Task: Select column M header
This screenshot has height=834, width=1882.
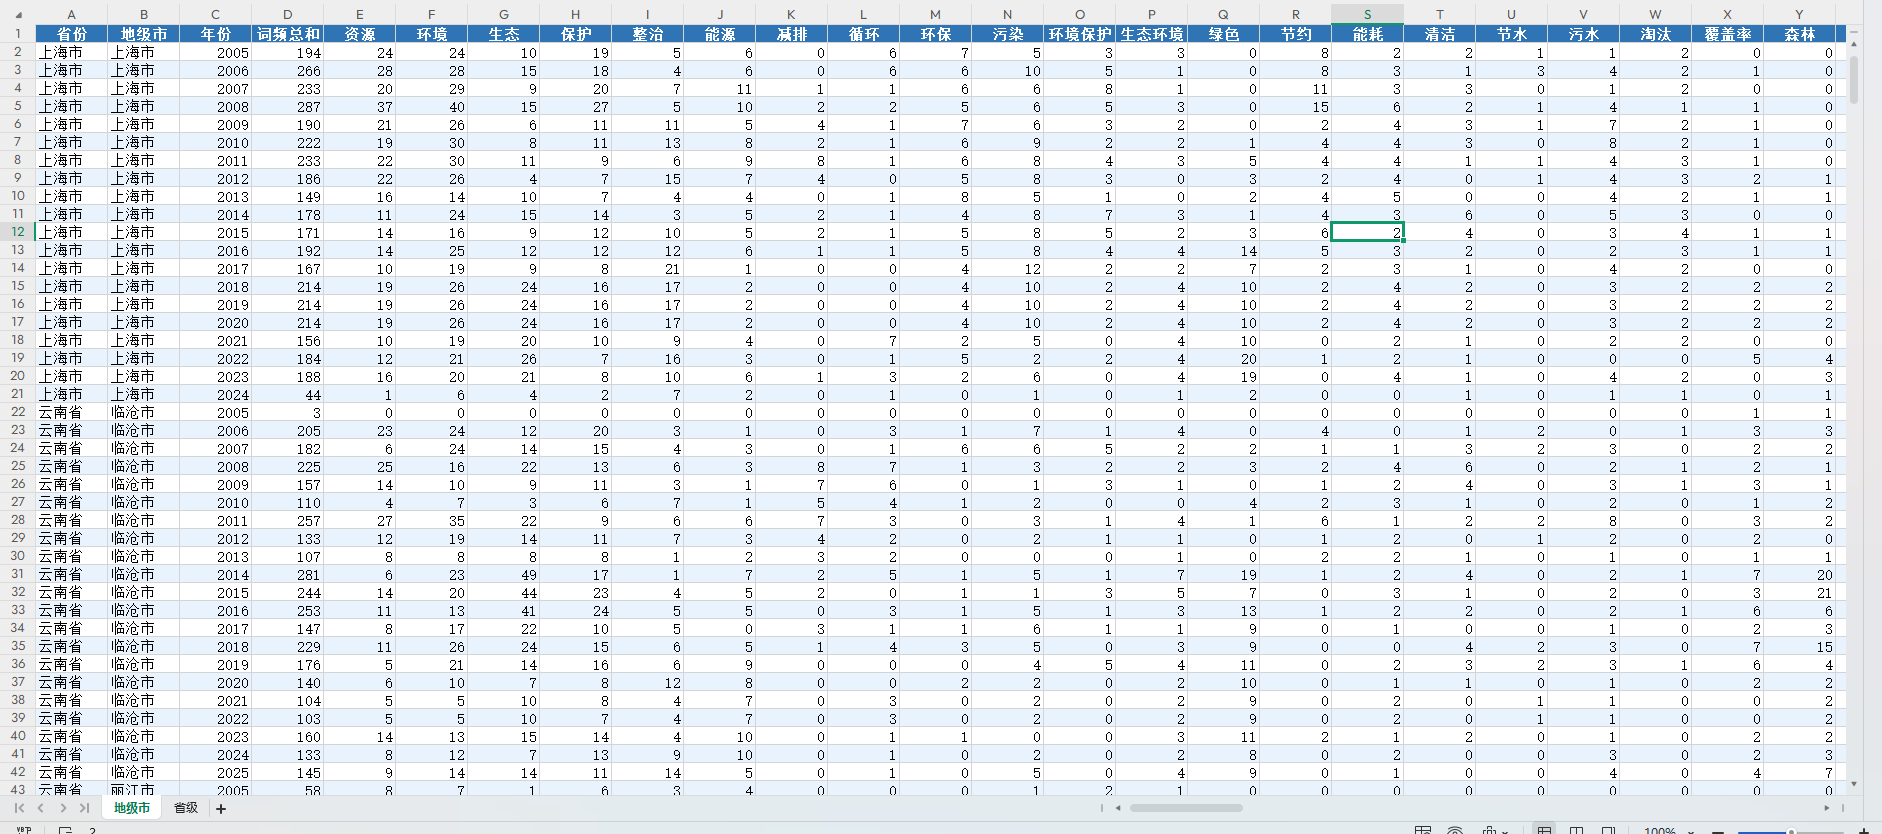Action: click(x=935, y=14)
